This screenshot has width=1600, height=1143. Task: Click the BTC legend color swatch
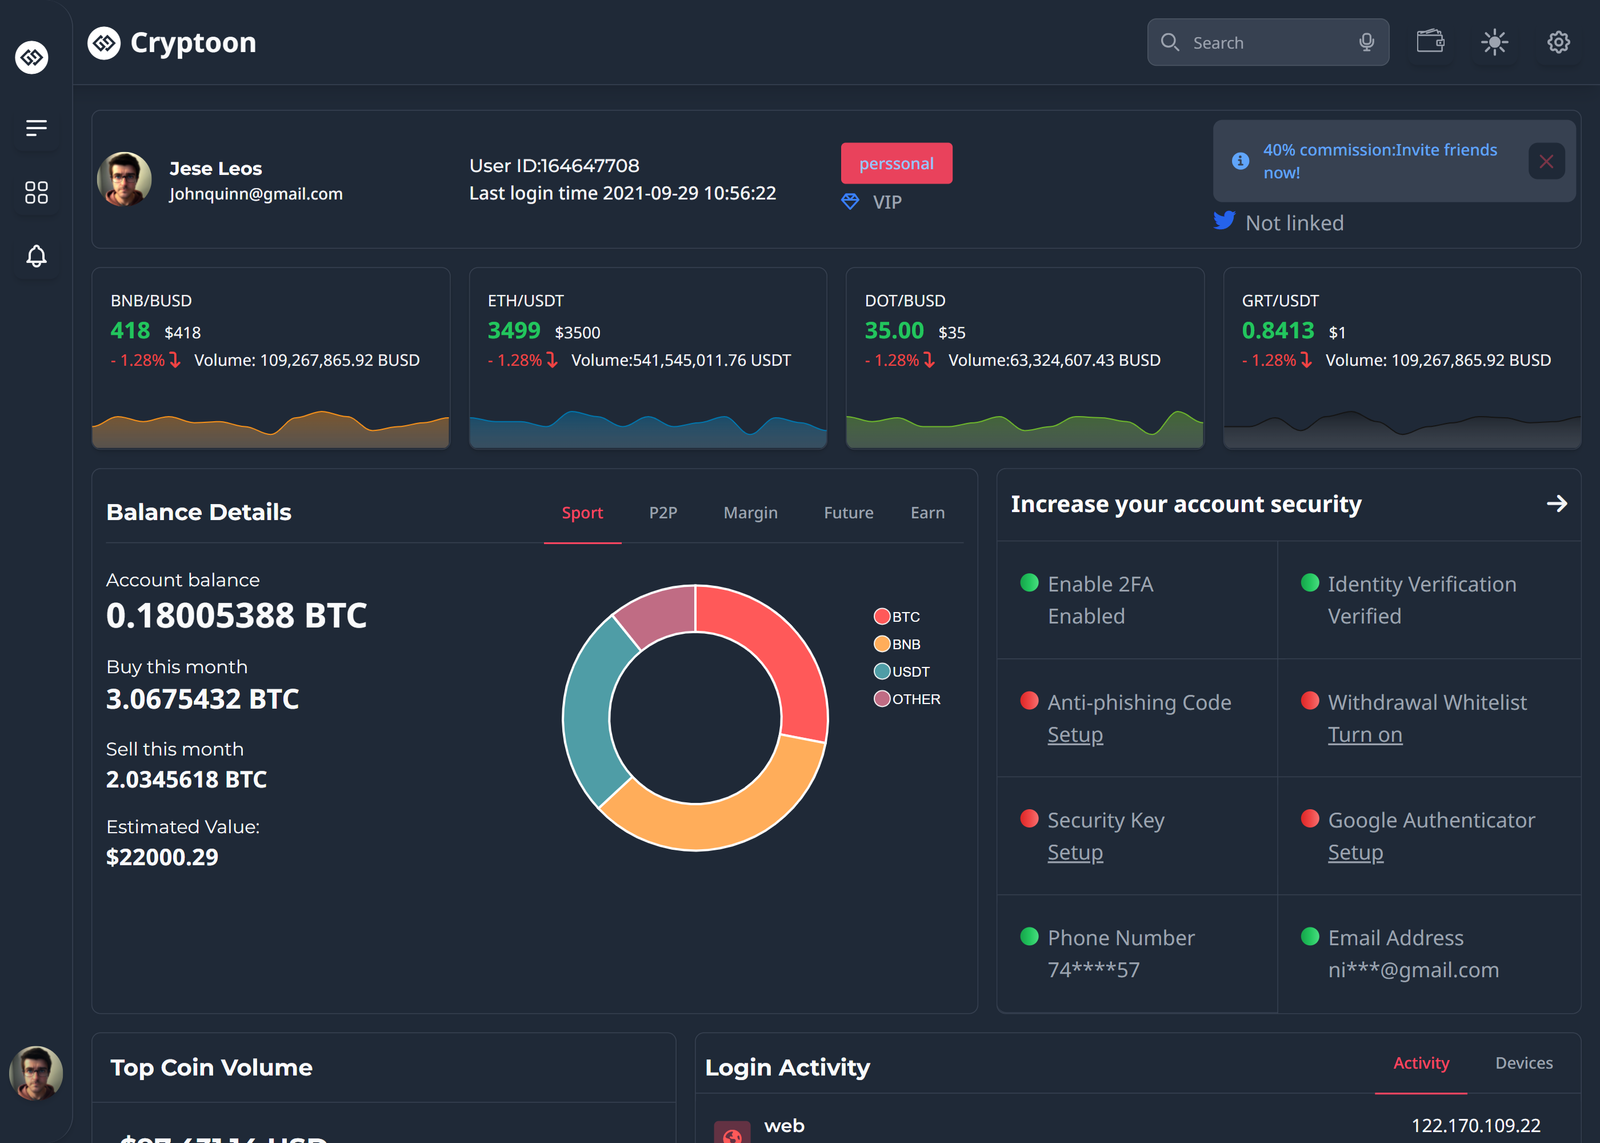pos(881,616)
